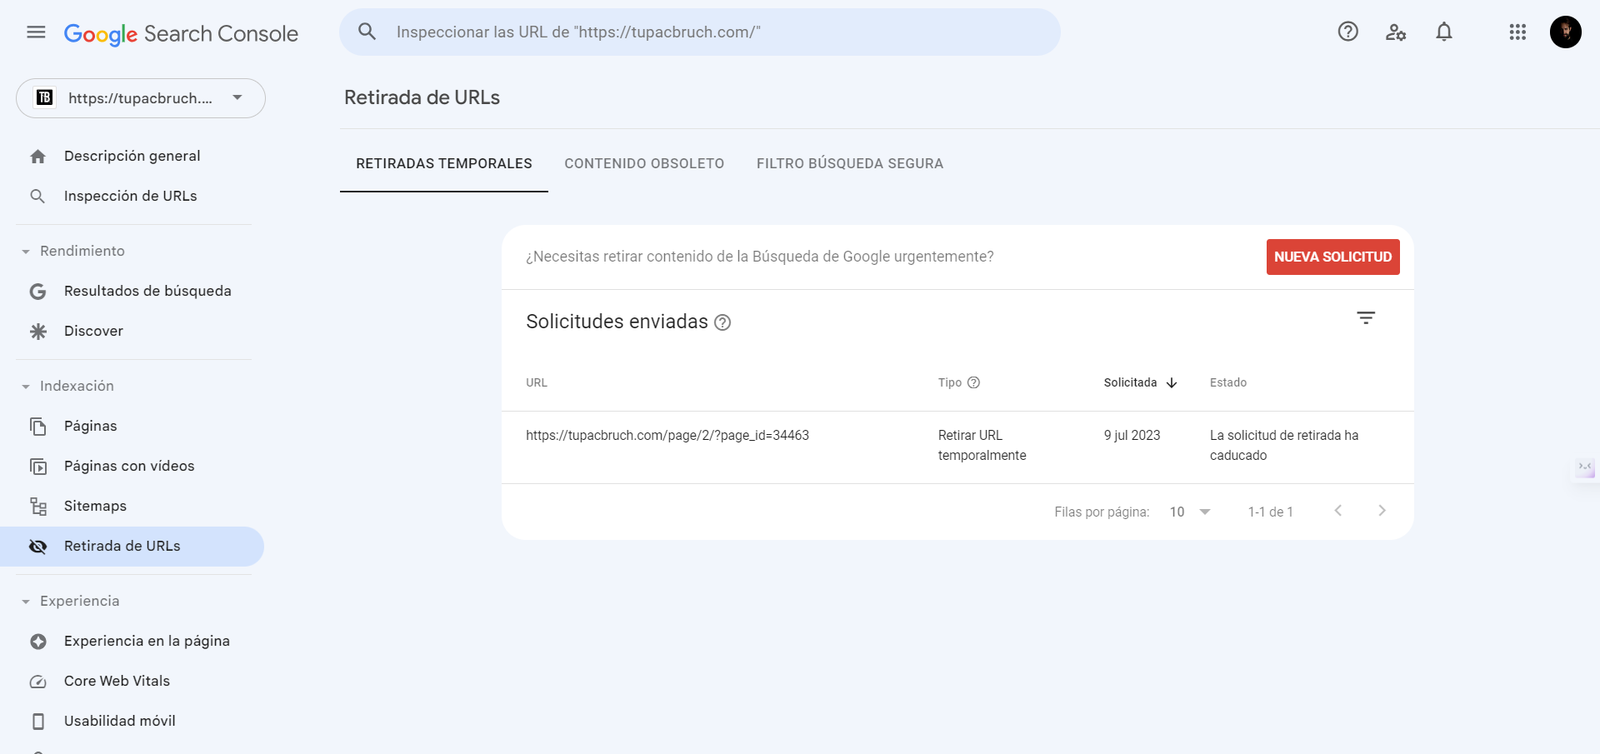This screenshot has height=754, width=1600.
Task: Go to next page arrow
Action: tap(1382, 511)
